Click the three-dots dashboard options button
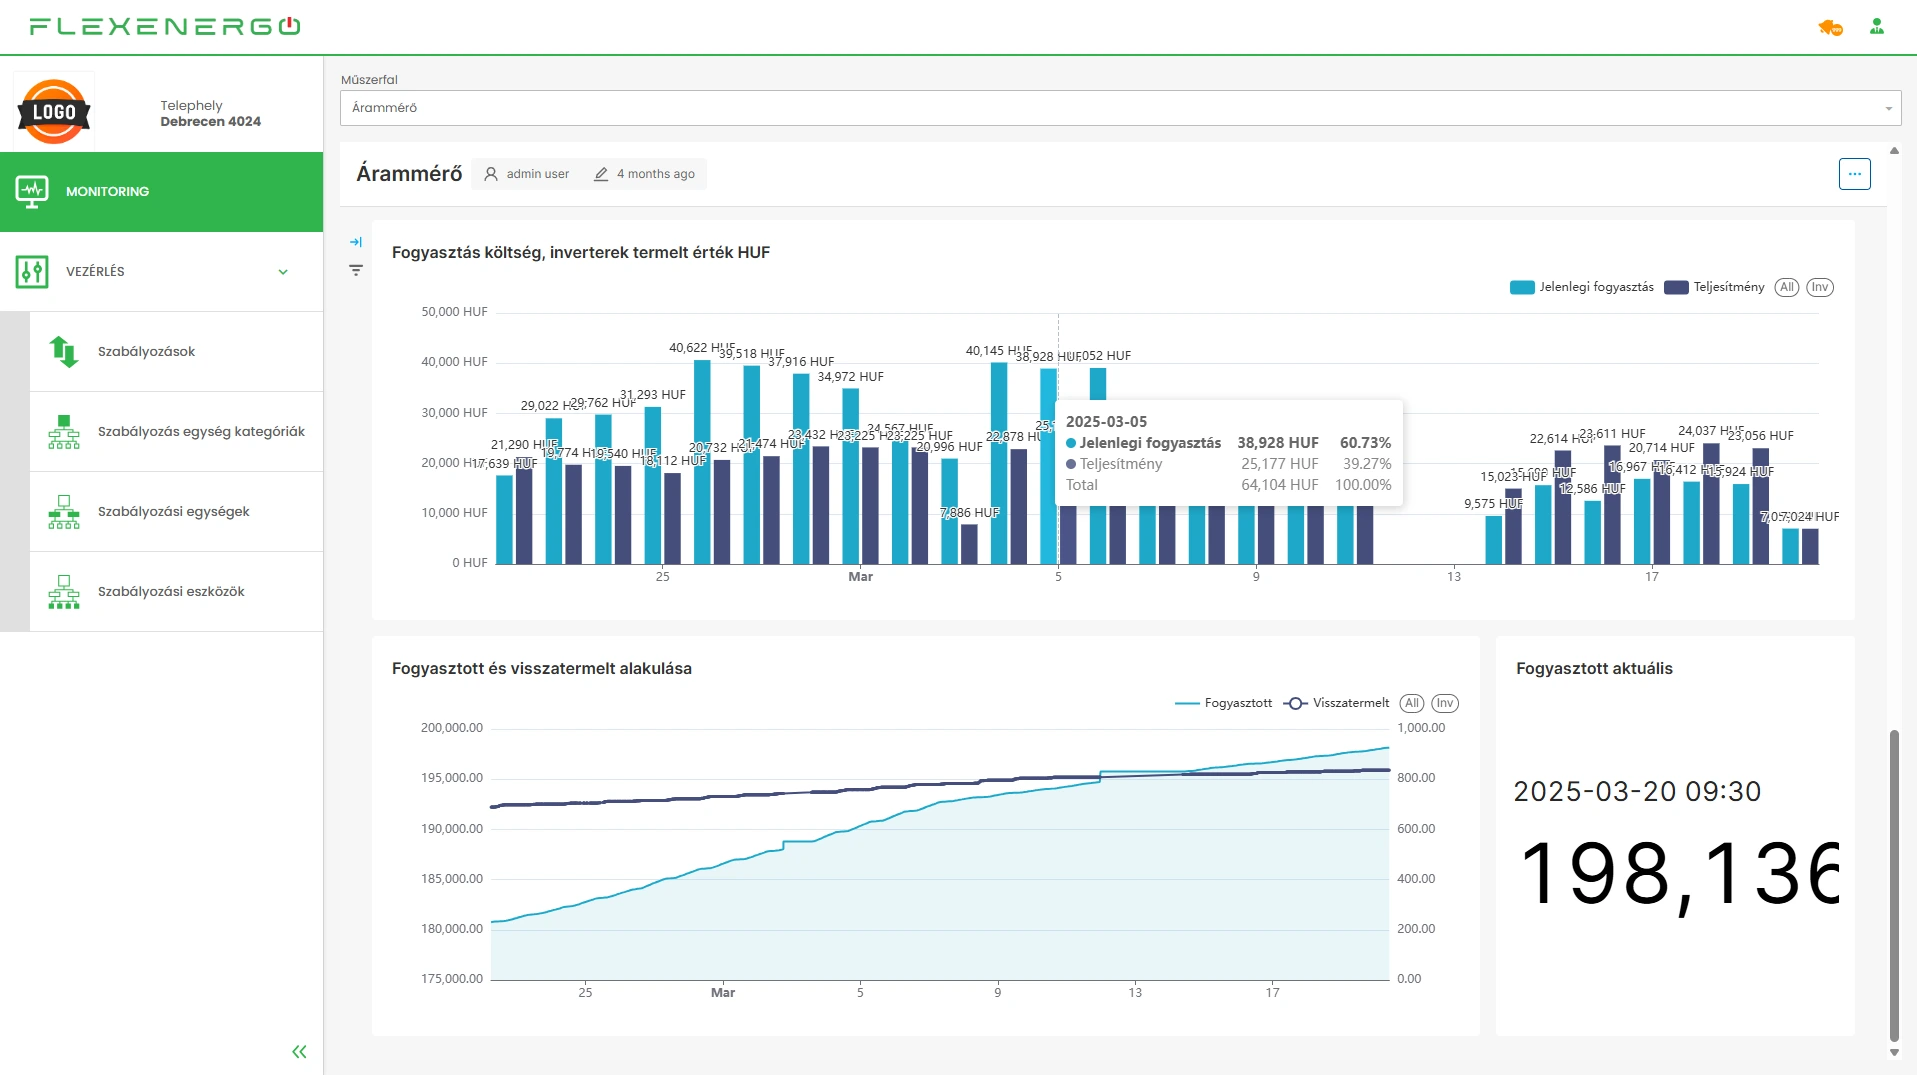The image size is (1917, 1075). [x=1854, y=174]
